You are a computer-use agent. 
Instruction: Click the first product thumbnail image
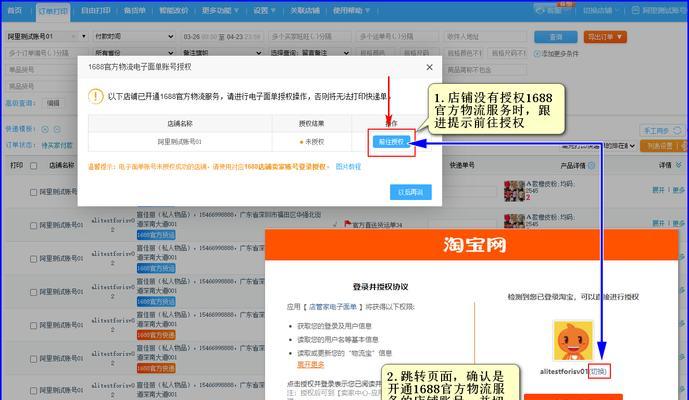[x=514, y=191]
